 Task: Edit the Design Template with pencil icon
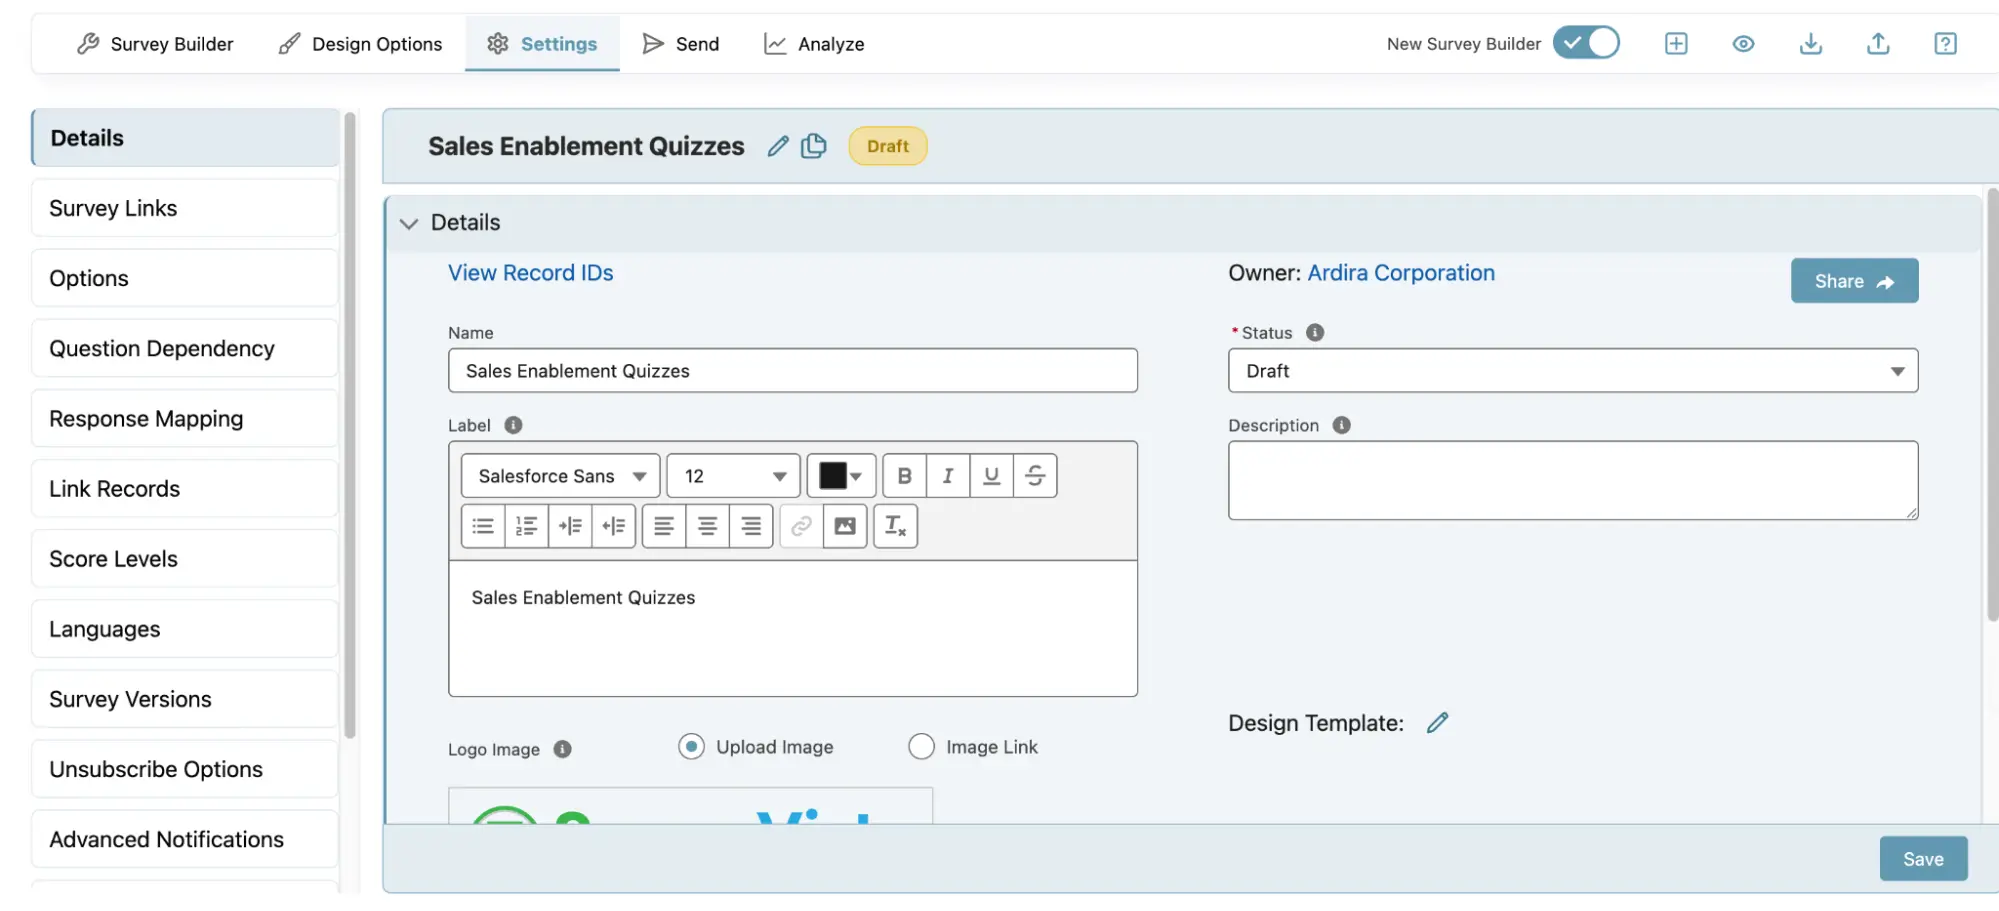(1437, 723)
